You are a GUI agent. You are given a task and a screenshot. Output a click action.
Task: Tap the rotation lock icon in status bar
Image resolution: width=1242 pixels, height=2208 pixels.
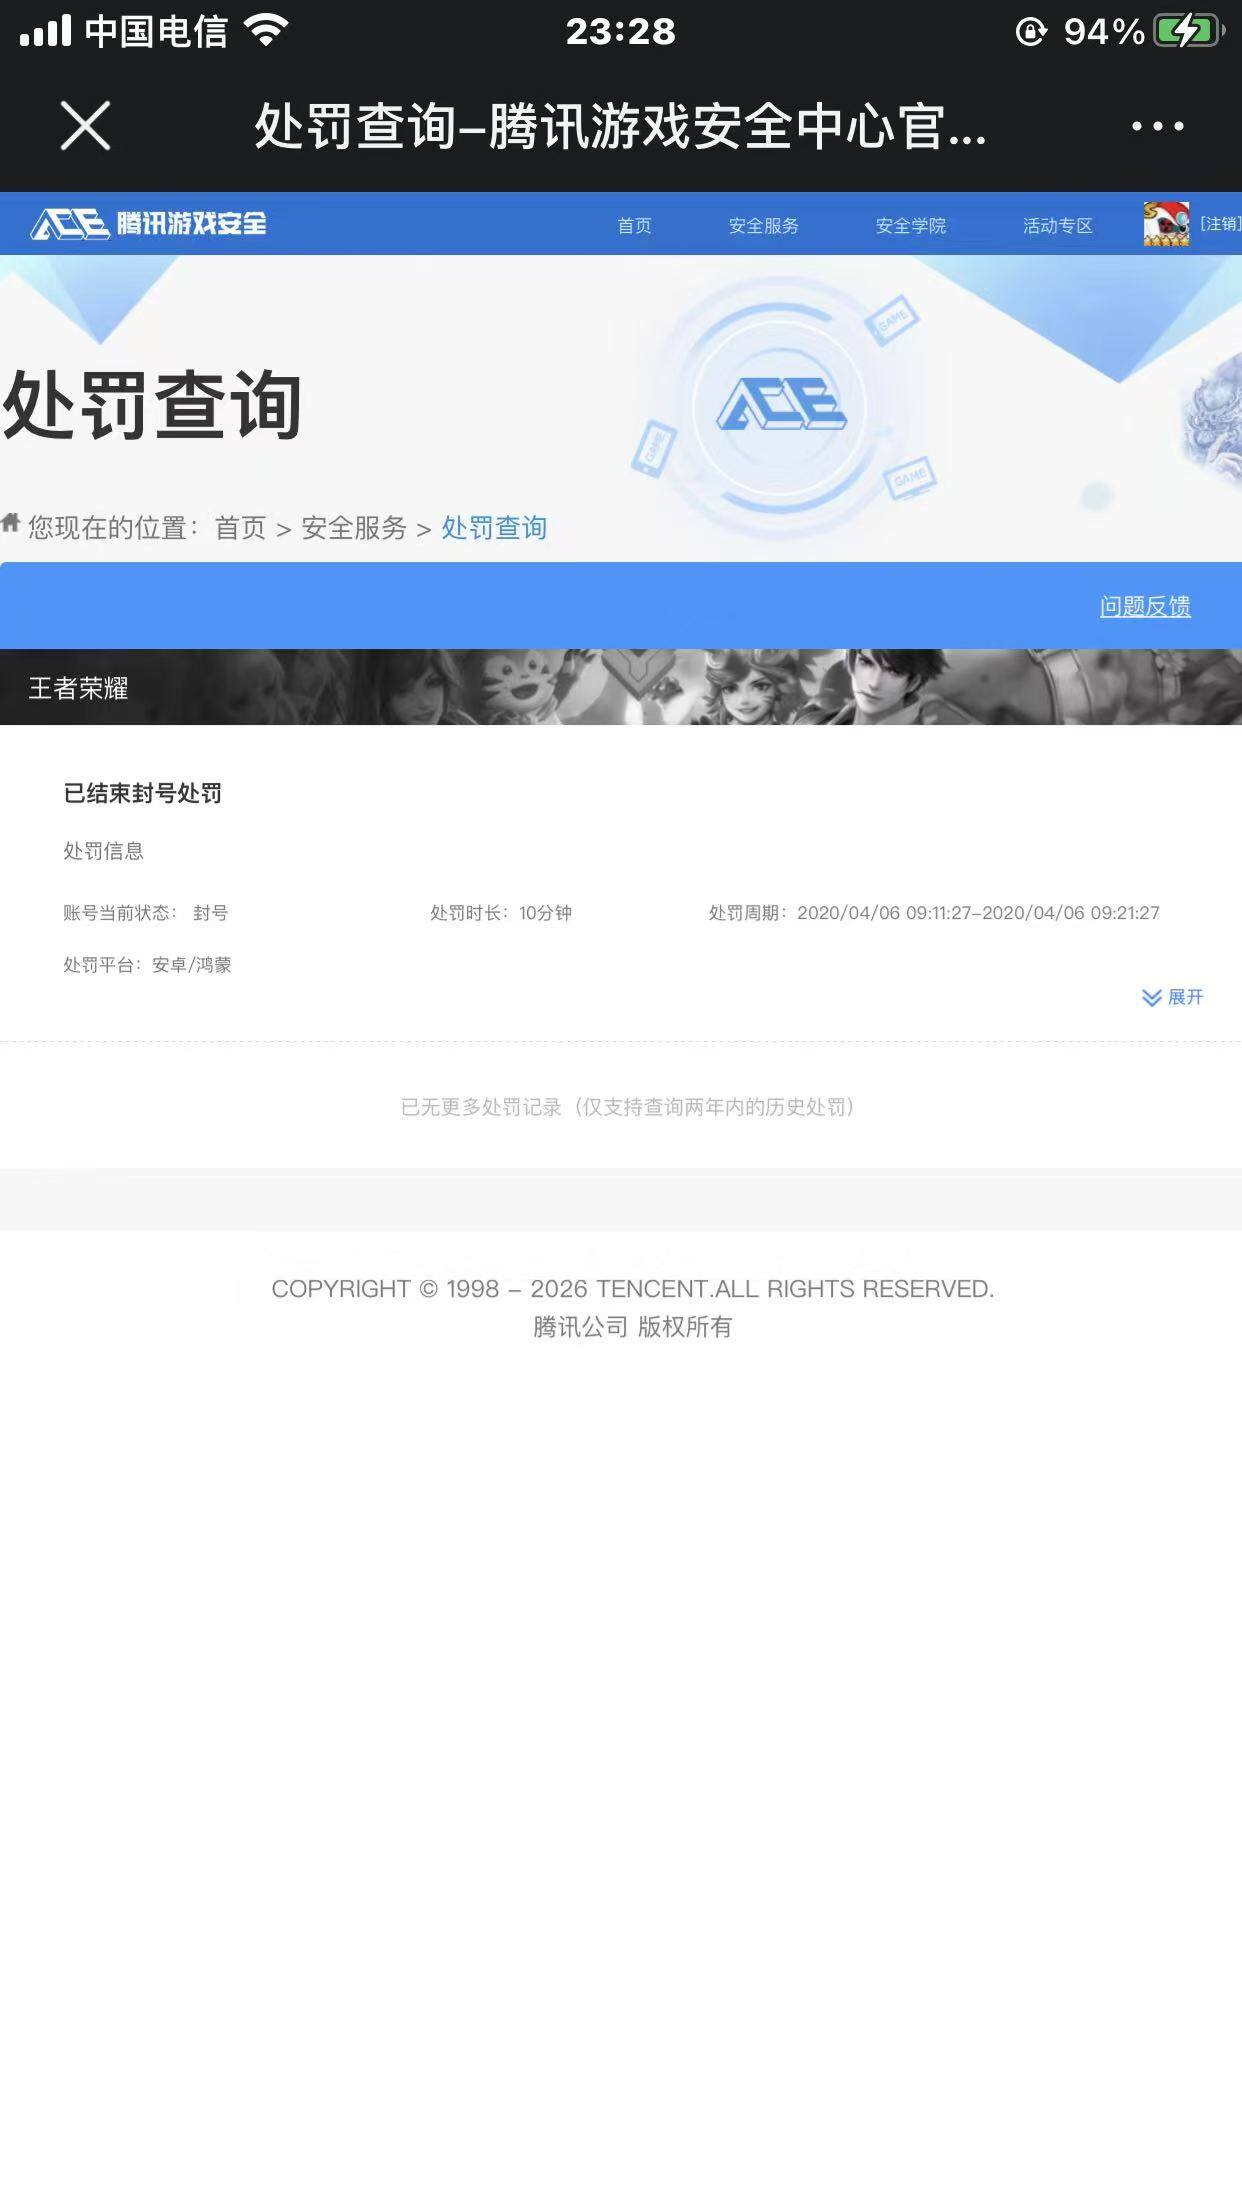click(x=1031, y=32)
